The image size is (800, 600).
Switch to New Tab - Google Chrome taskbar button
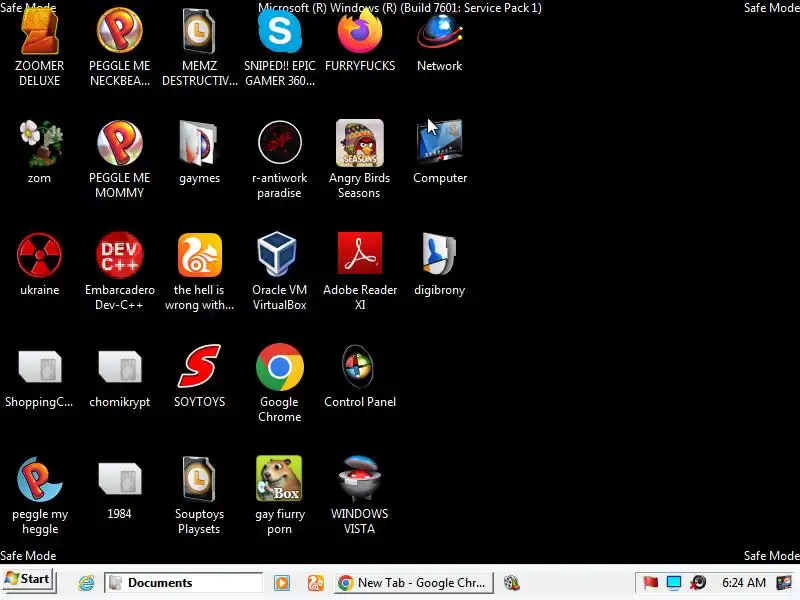coord(414,583)
